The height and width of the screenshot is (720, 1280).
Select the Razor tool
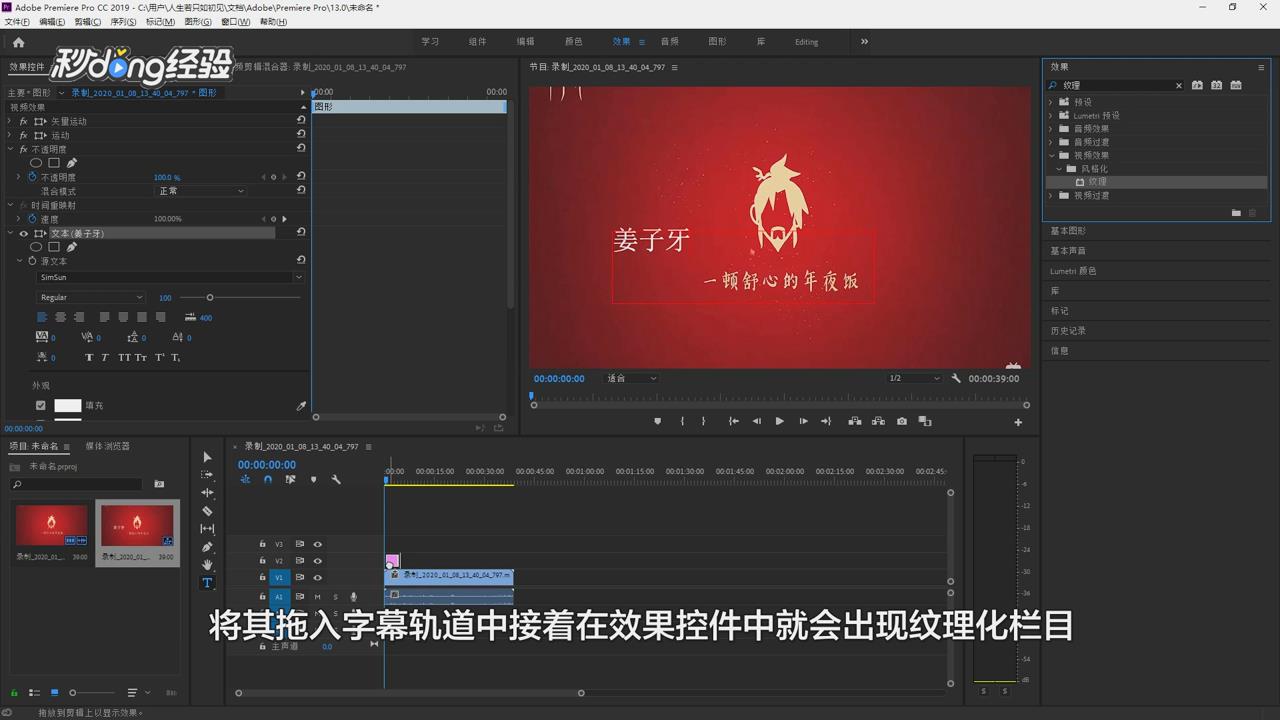pos(207,511)
